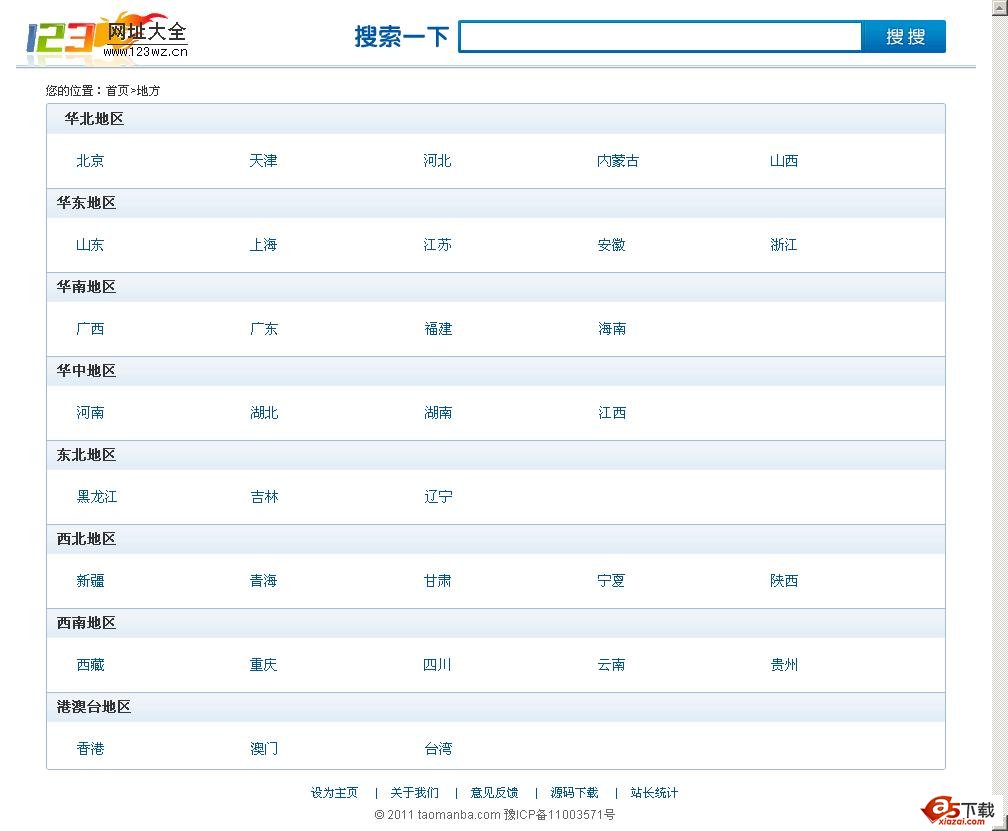
Task: Click the scrollbar up arrow
Action: click(x=1000, y=6)
